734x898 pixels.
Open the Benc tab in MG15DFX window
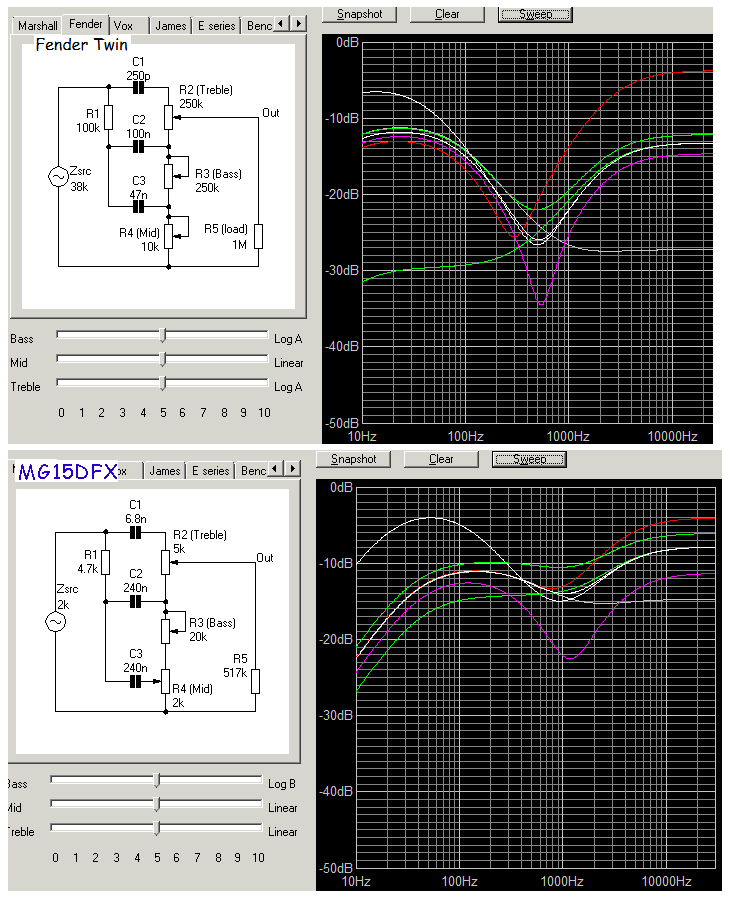[x=253, y=471]
